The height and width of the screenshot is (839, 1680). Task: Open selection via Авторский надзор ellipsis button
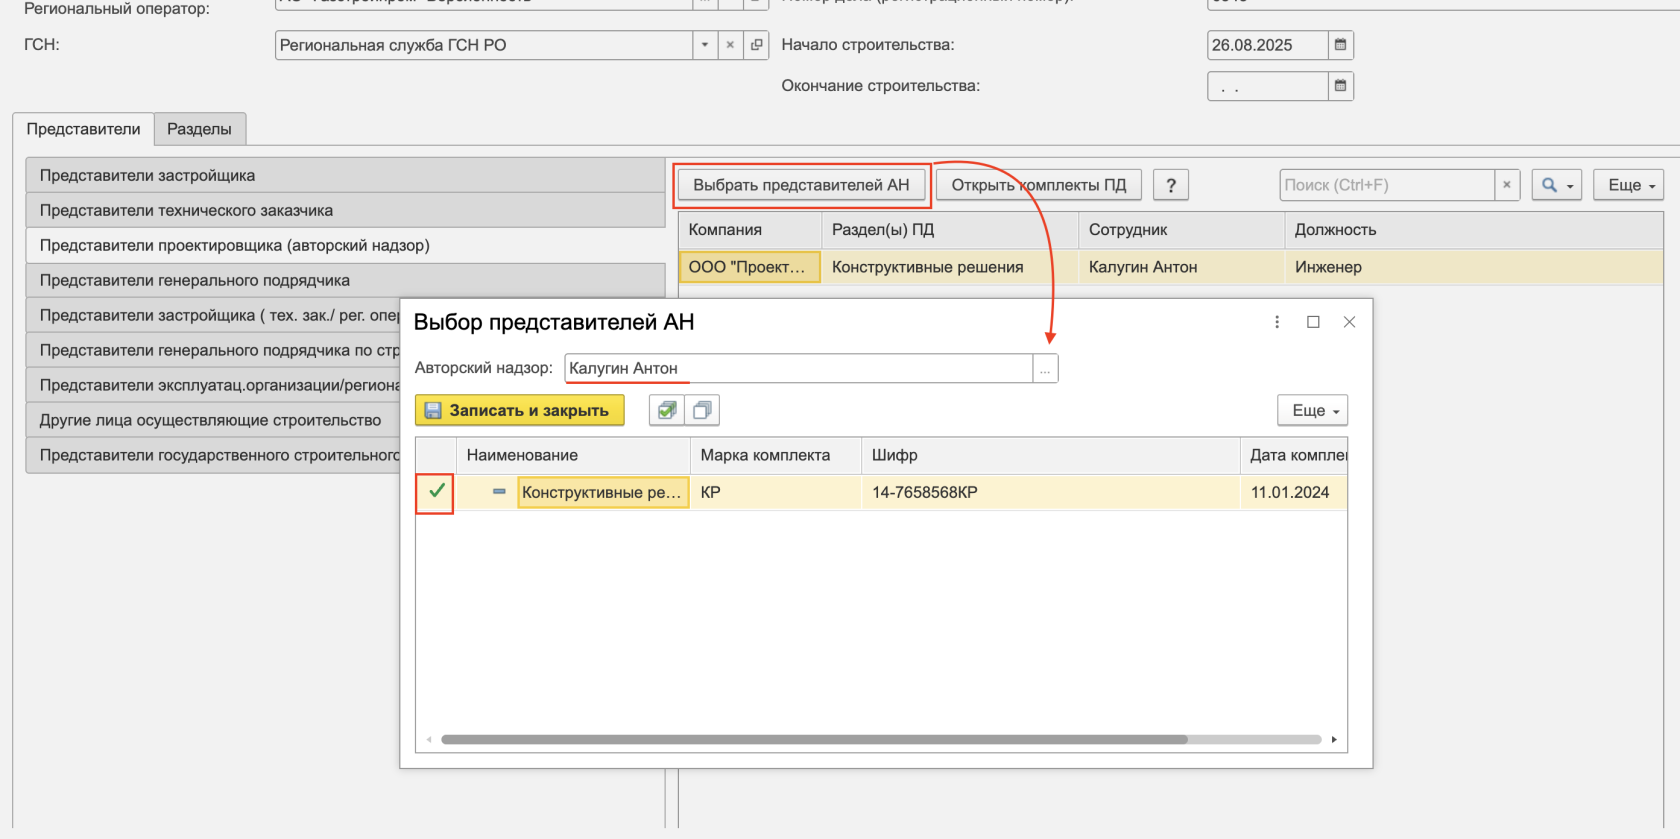[1045, 368]
